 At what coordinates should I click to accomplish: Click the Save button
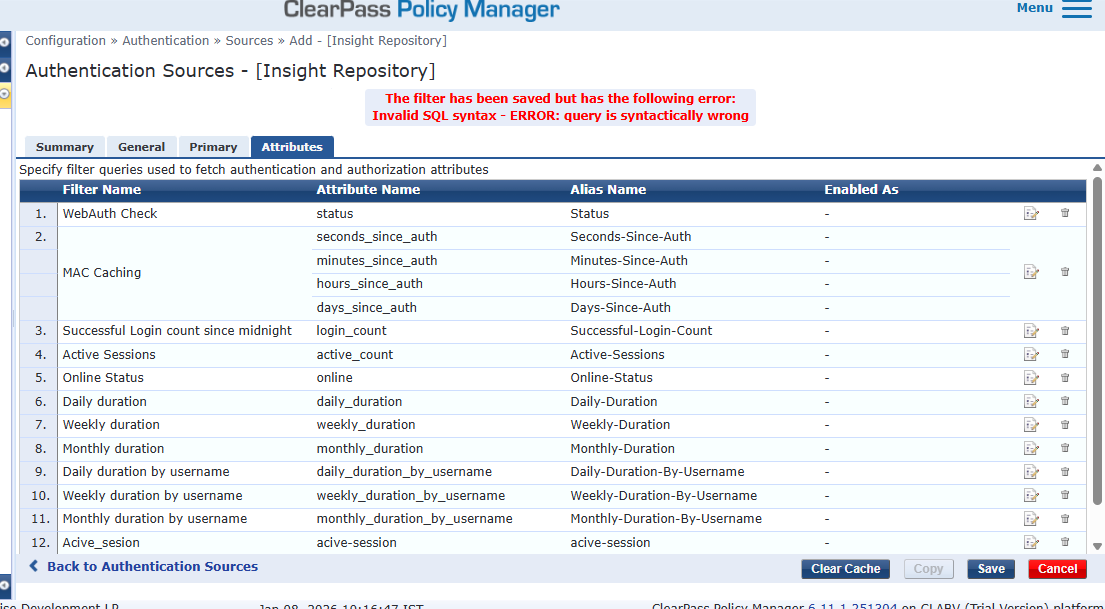coord(991,569)
